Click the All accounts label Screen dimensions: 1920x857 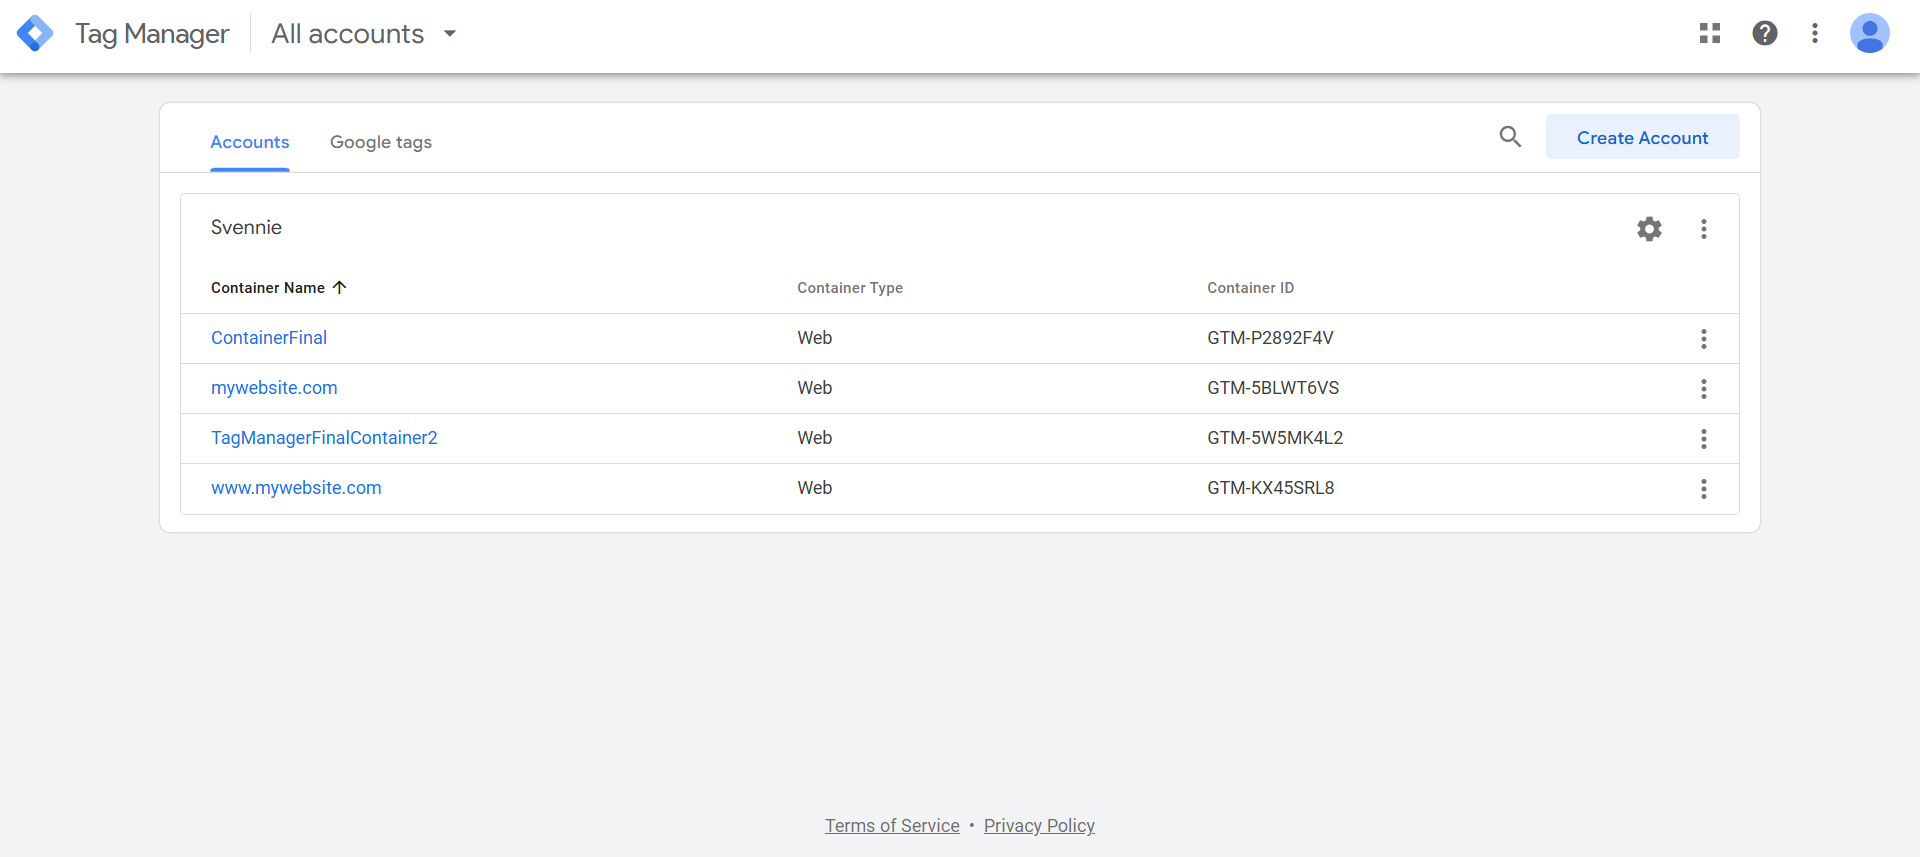[348, 34]
